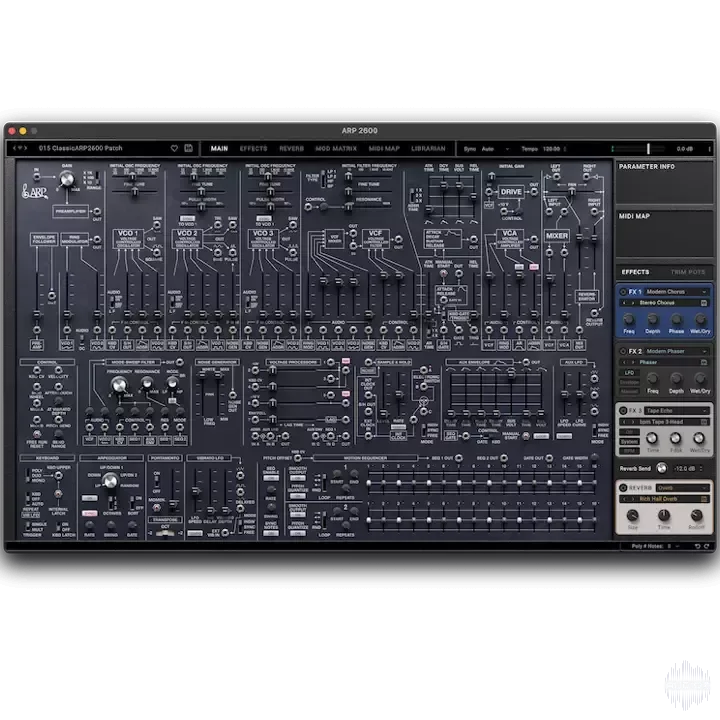The height and width of the screenshot is (720, 720).
Task: Click the Reverb Rolloff knob
Action: (696, 515)
